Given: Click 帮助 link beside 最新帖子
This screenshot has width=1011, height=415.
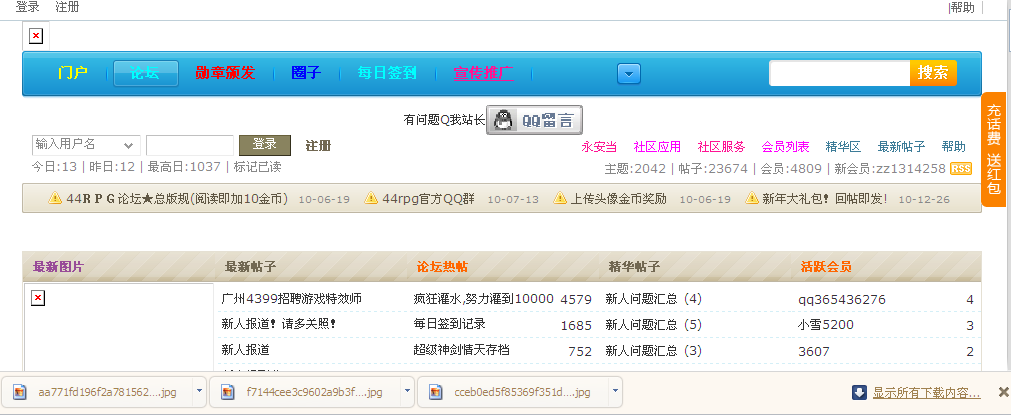Looking at the screenshot, I should click(x=954, y=146).
